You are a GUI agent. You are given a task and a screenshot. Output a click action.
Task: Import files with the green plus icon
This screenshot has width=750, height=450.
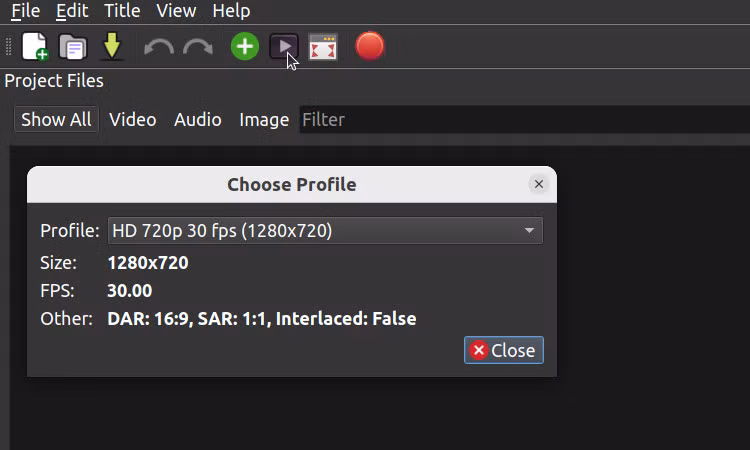click(x=245, y=46)
